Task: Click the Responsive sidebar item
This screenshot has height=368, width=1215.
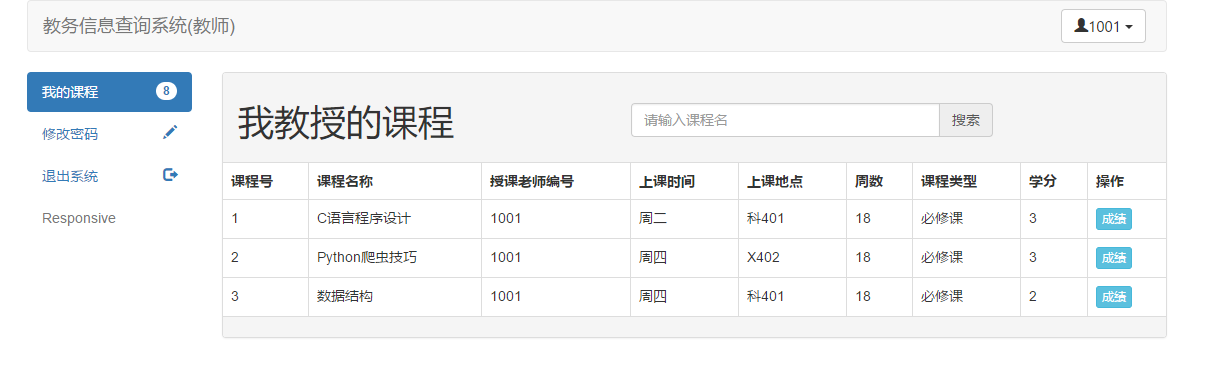Action: (79, 218)
